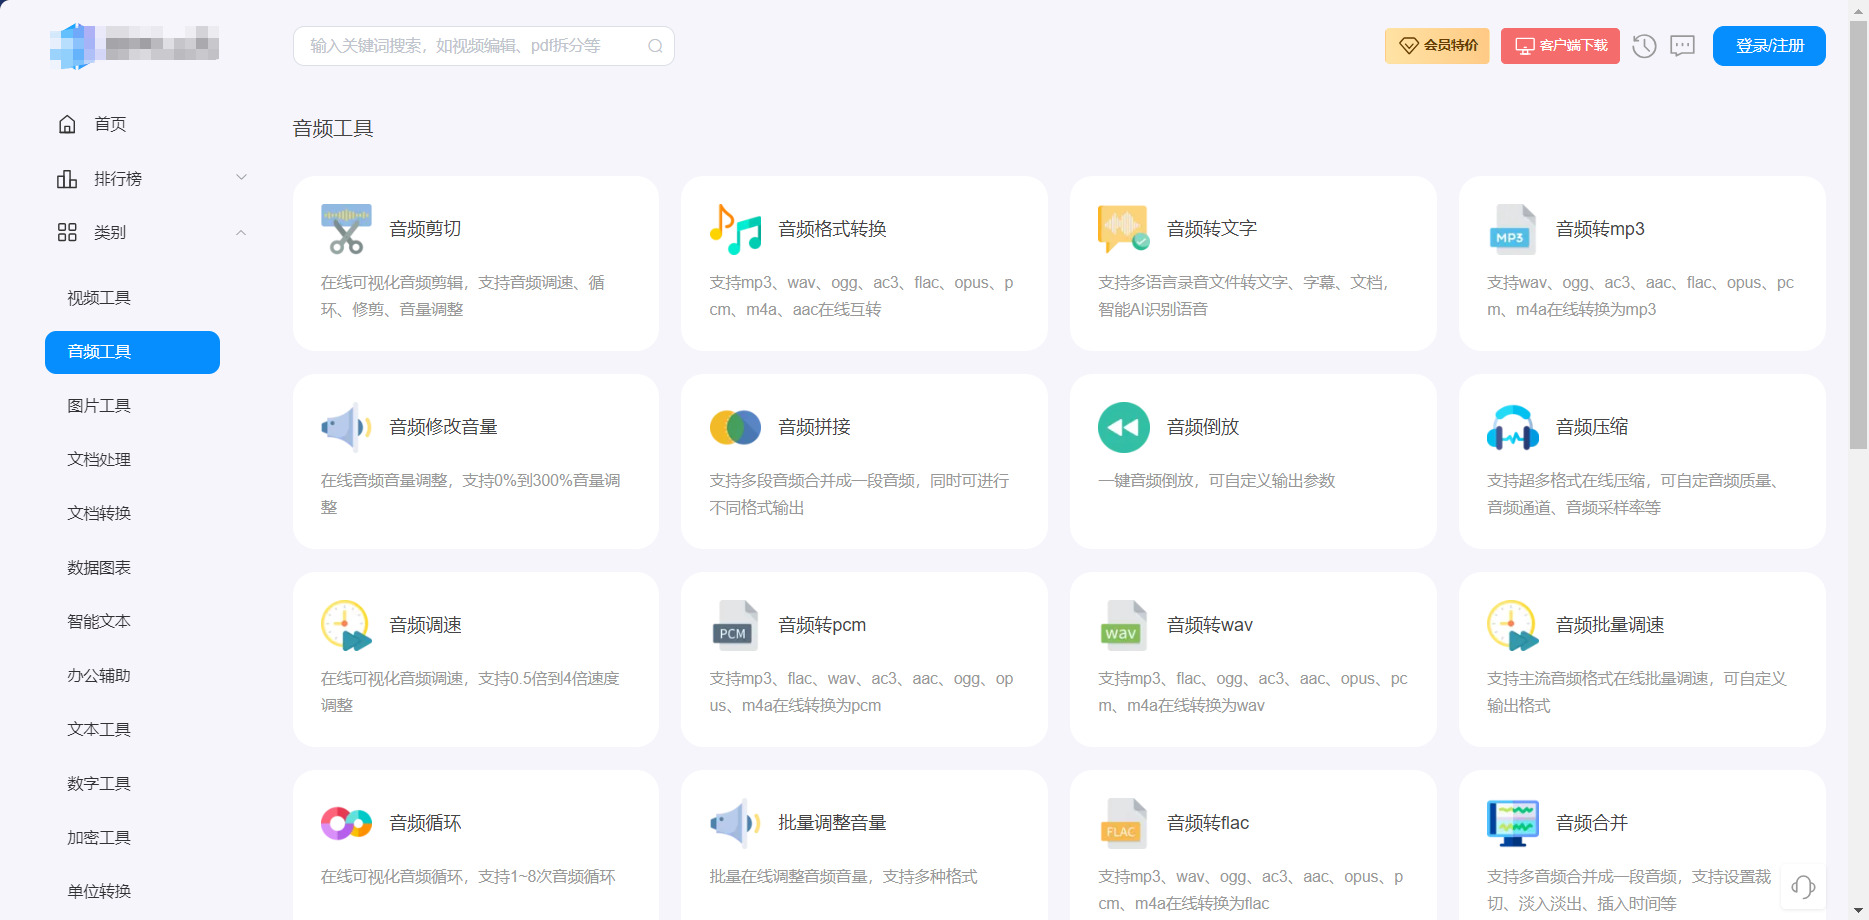Click the 音频循环 loop icon
This screenshot has width=1869, height=920.
pos(346,823)
